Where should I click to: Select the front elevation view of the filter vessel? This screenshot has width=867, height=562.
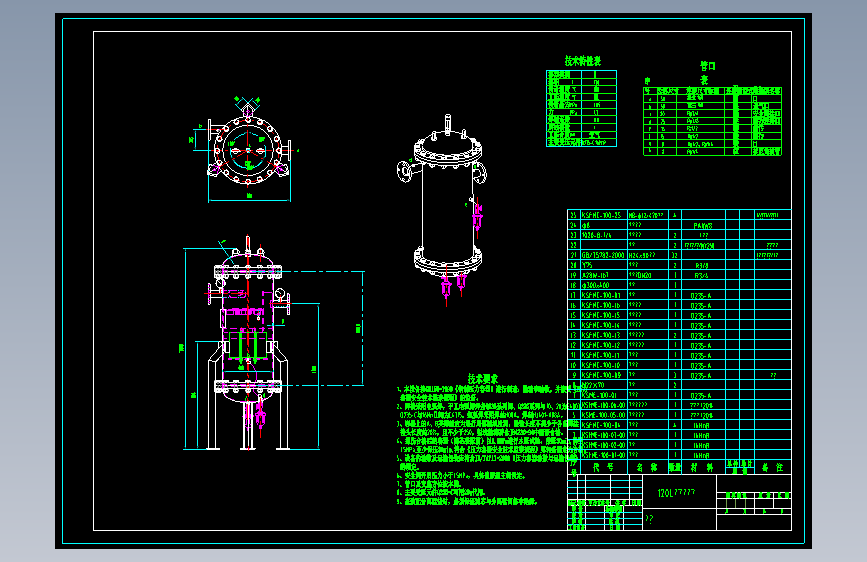click(249, 344)
